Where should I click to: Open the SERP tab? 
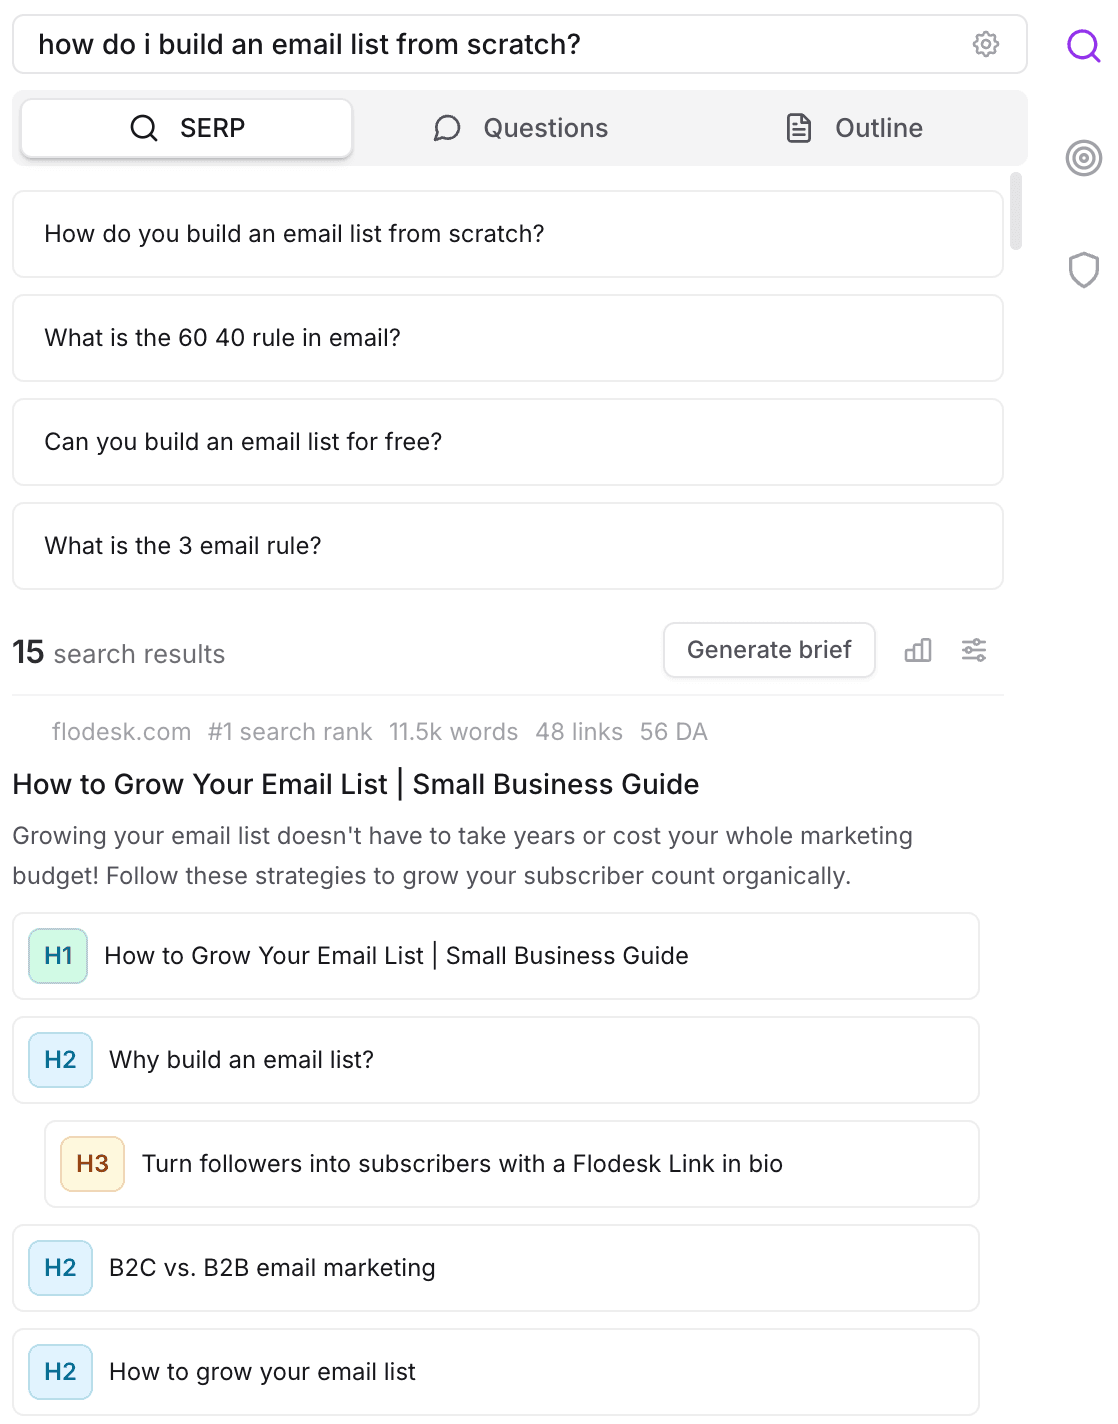coord(184,128)
